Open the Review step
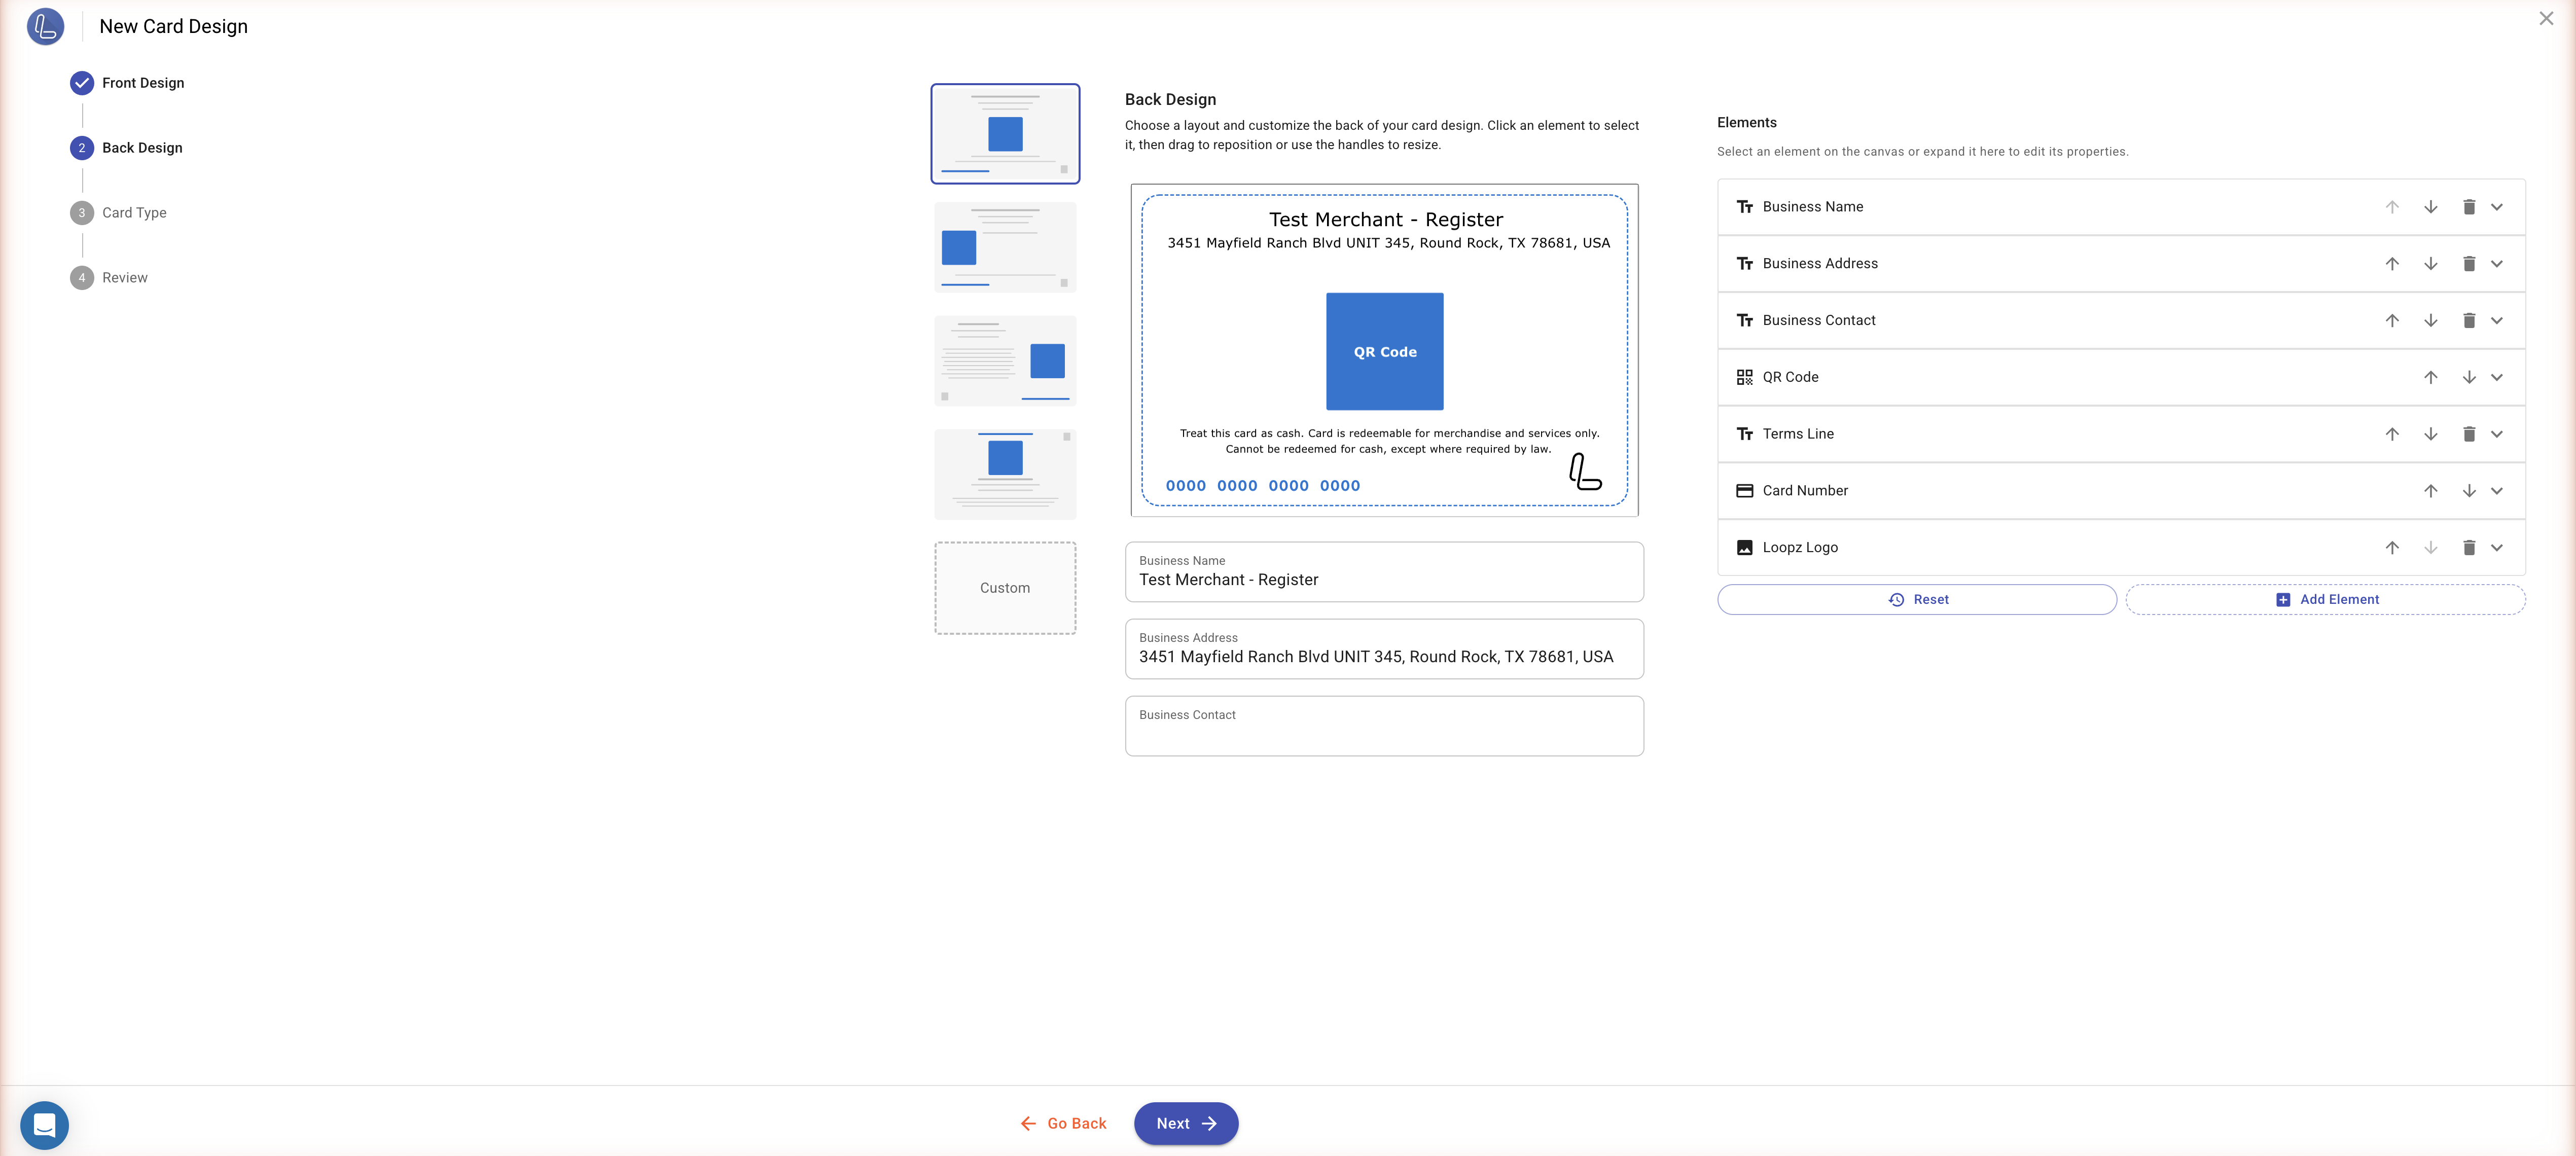This screenshot has width=2576, height=1156. click(x=109, y=278)
